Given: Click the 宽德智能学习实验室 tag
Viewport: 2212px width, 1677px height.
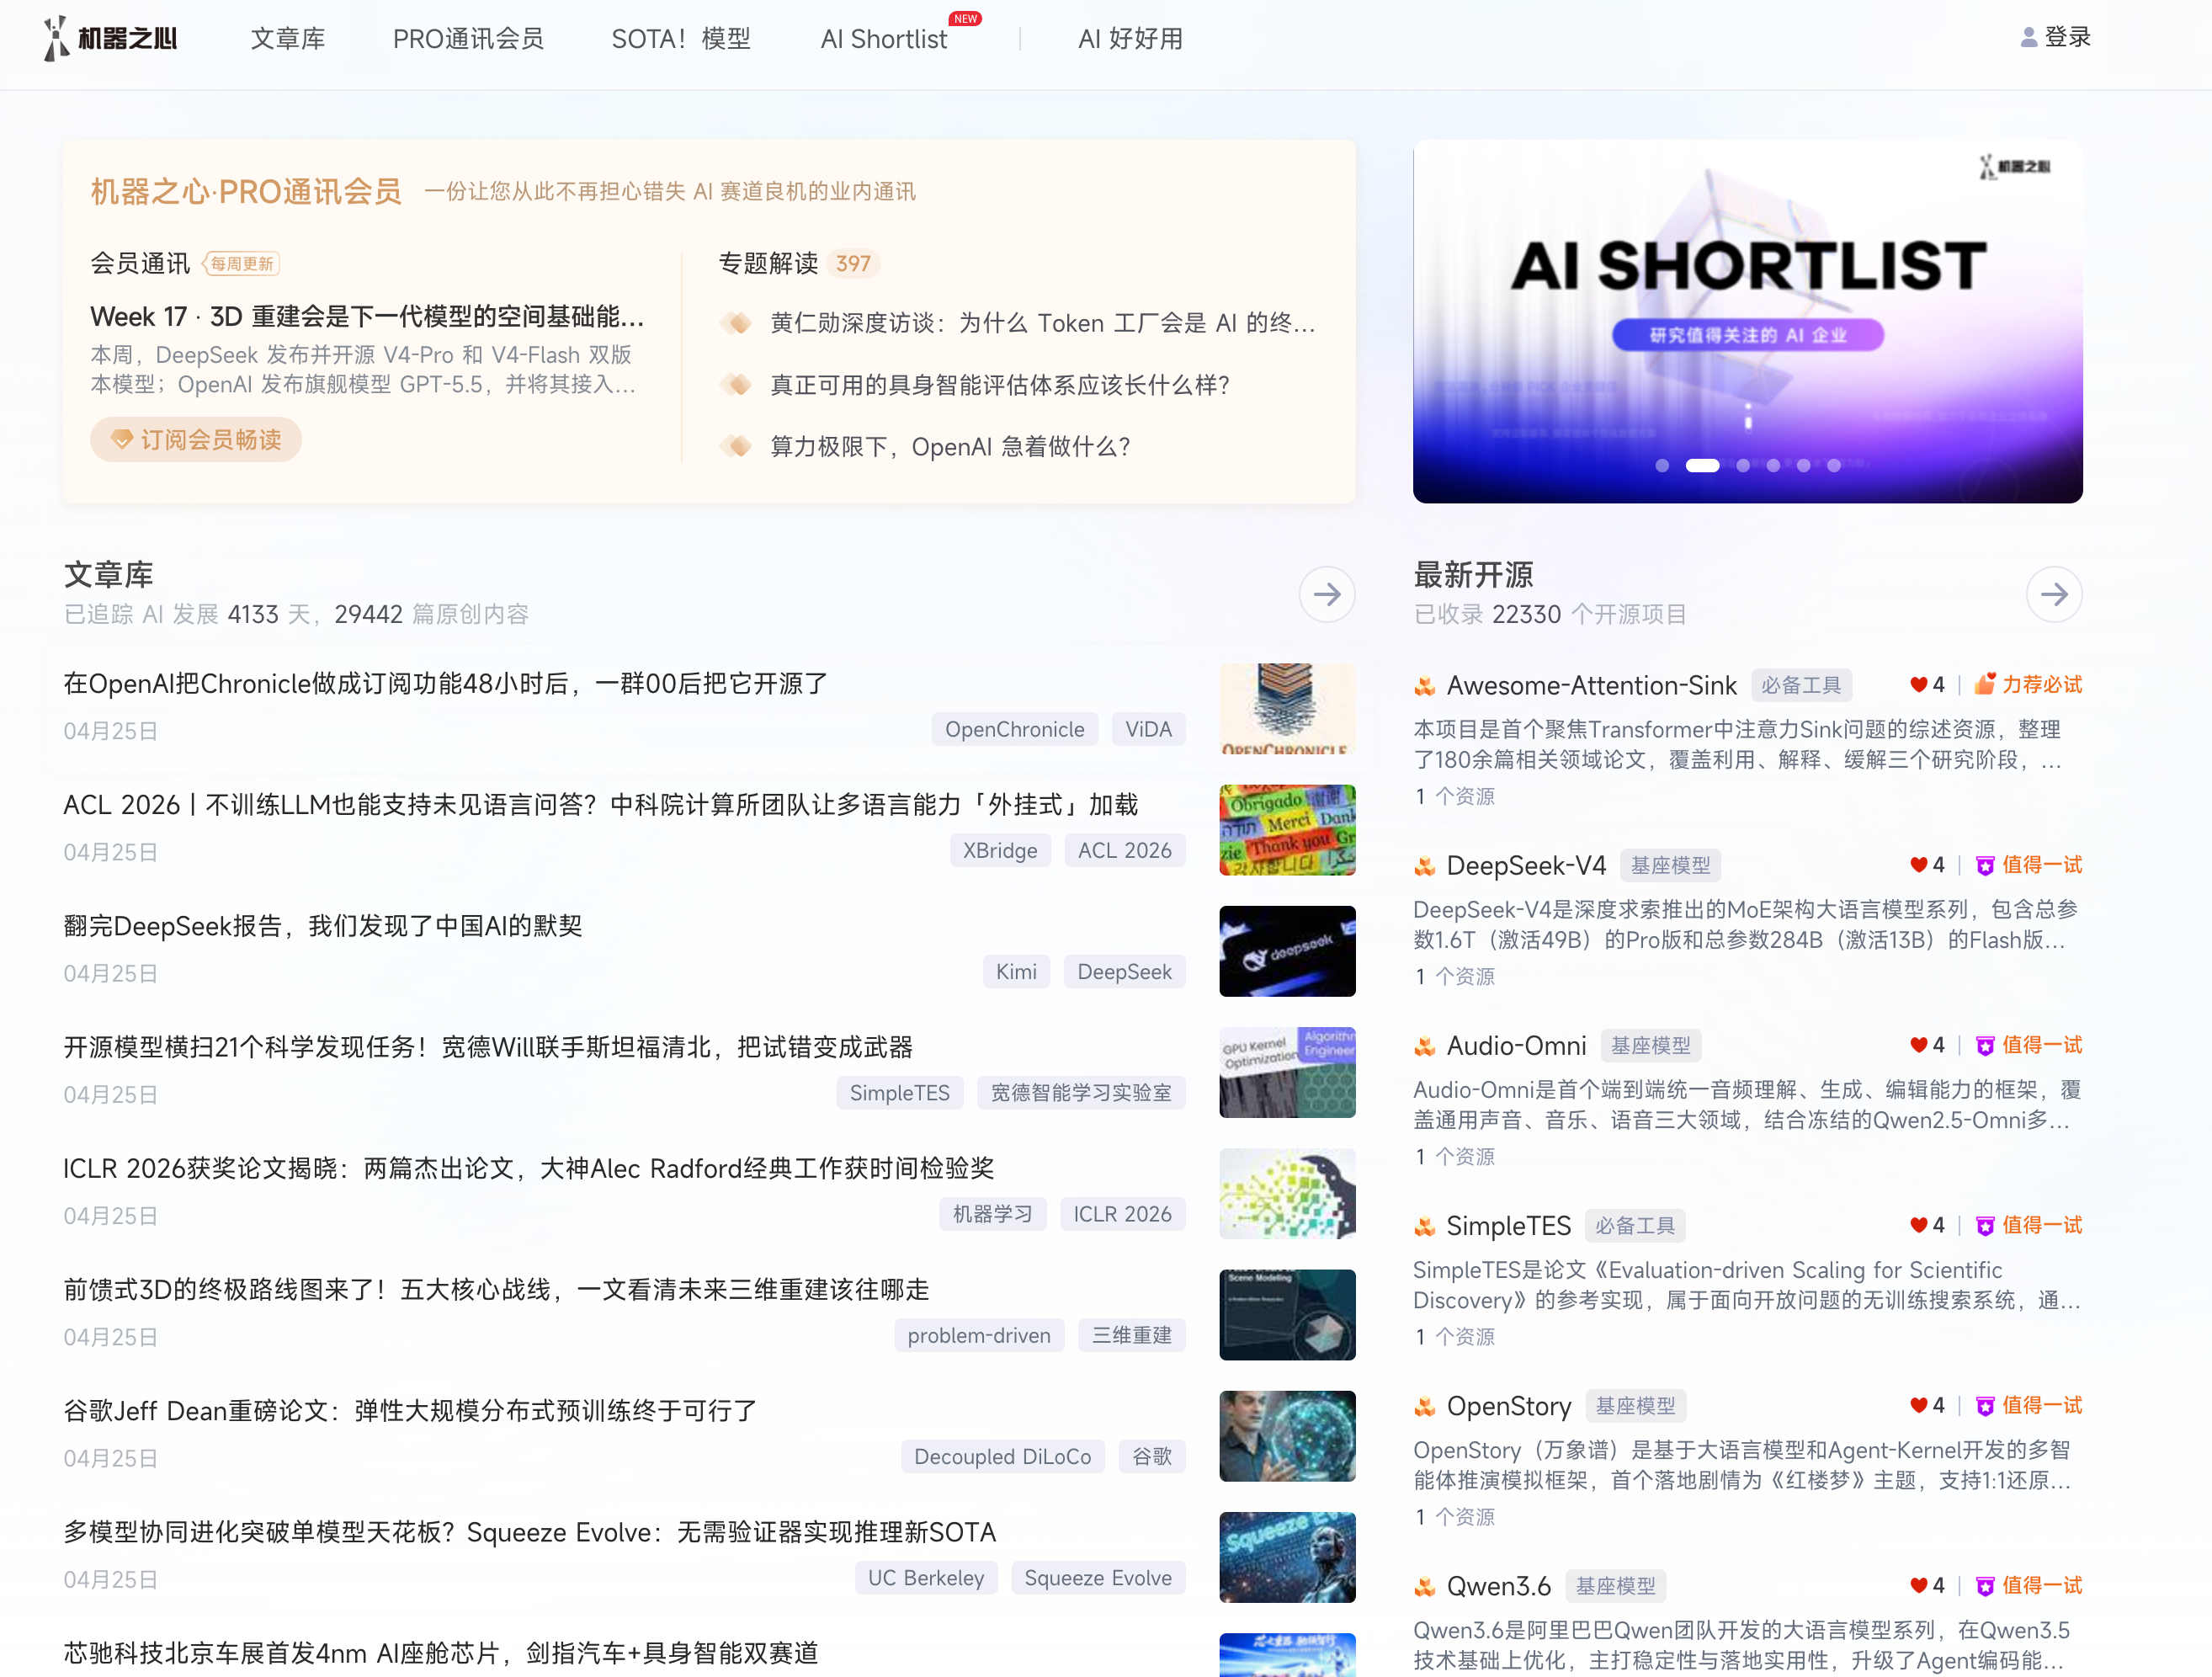Looking at the screenshot, I should click(1081, 1093).
